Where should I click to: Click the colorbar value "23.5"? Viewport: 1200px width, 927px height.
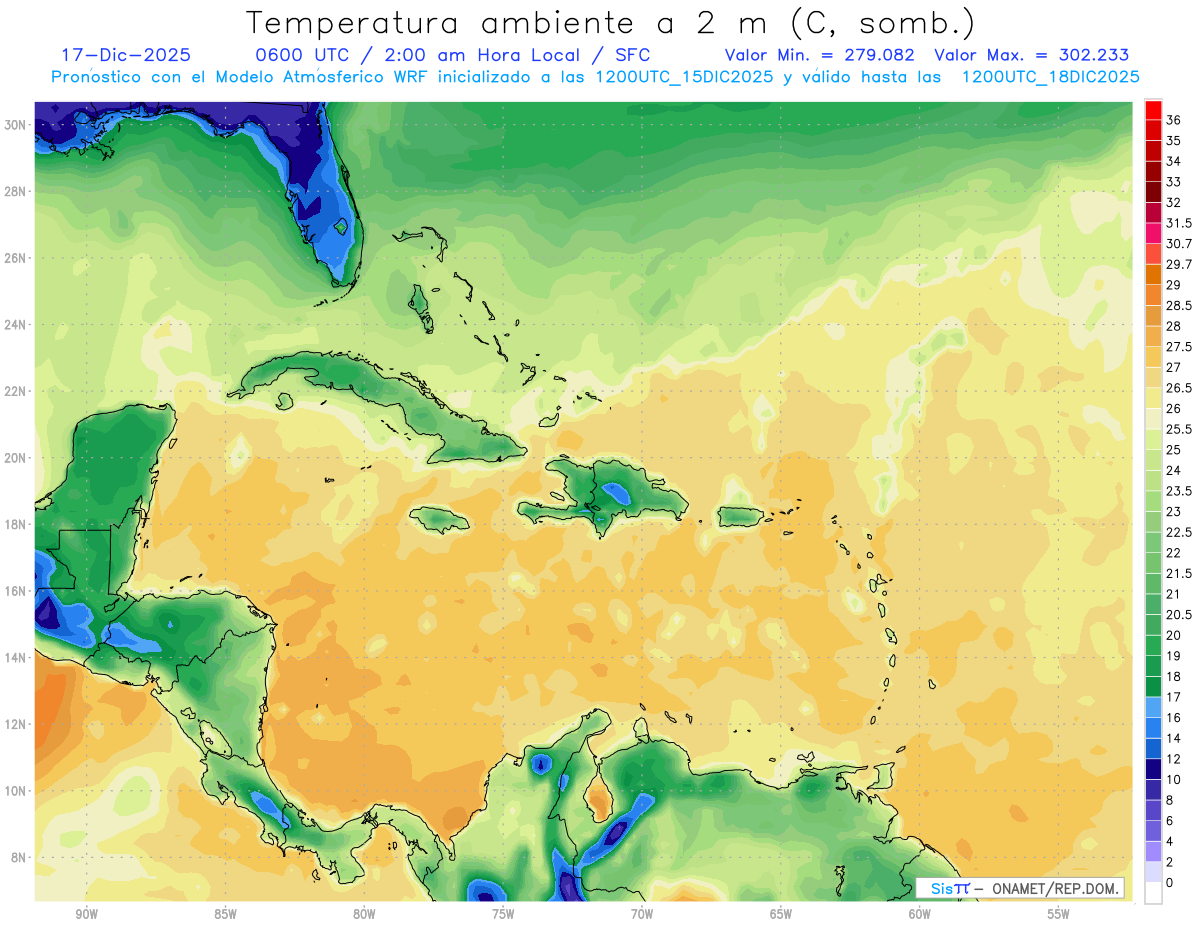(1179, 491)
